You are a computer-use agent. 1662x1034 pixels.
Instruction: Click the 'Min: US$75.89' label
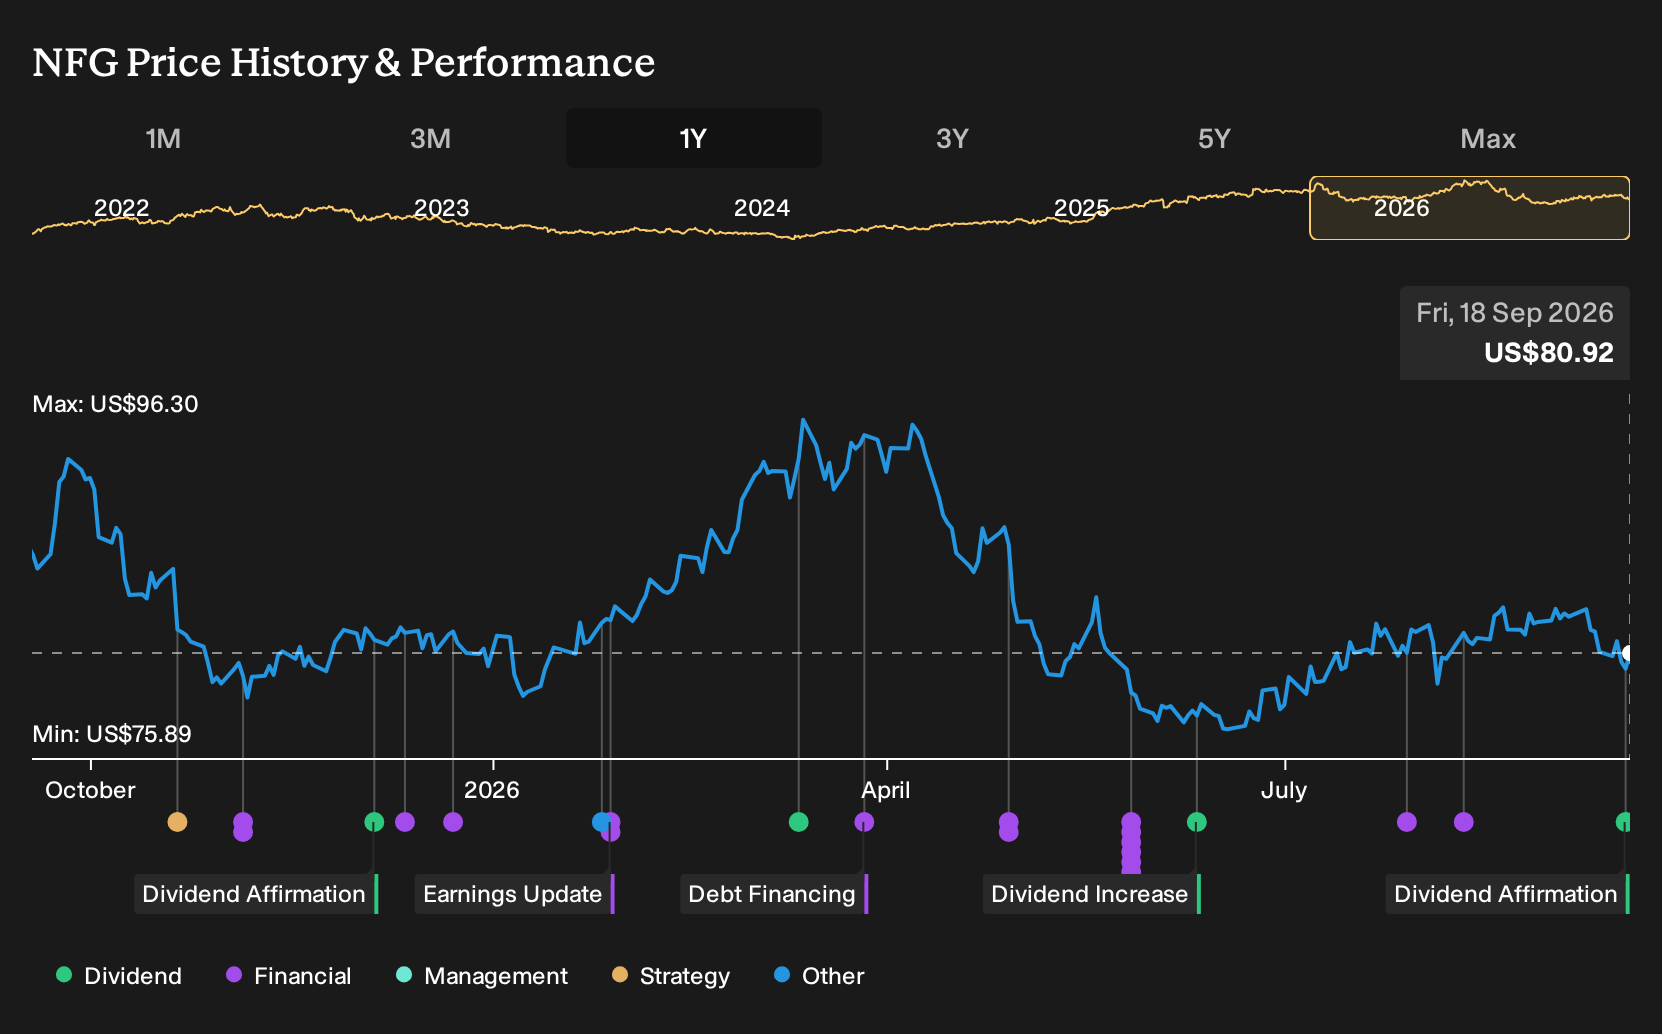(112, 734)
